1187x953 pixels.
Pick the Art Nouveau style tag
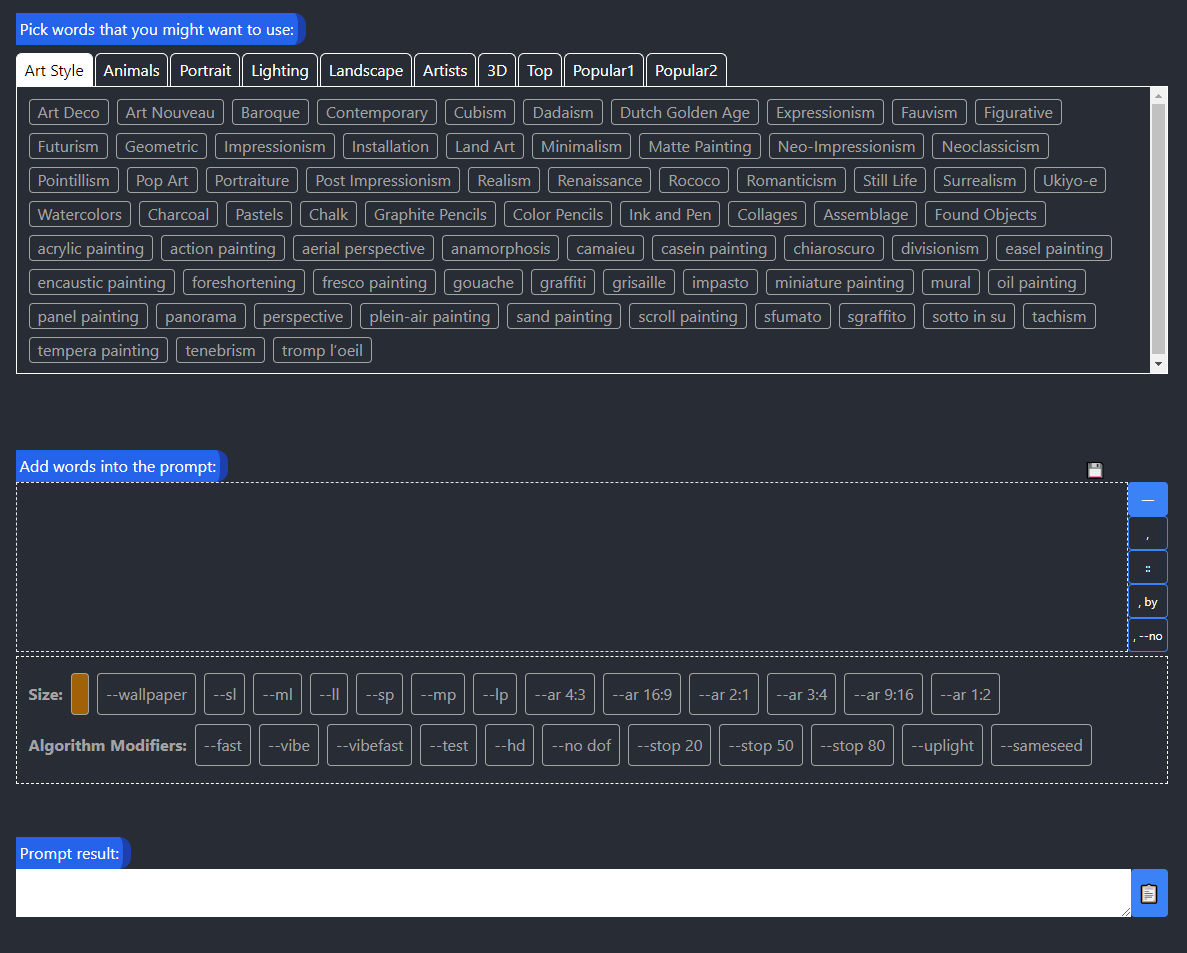pos(170,112)
